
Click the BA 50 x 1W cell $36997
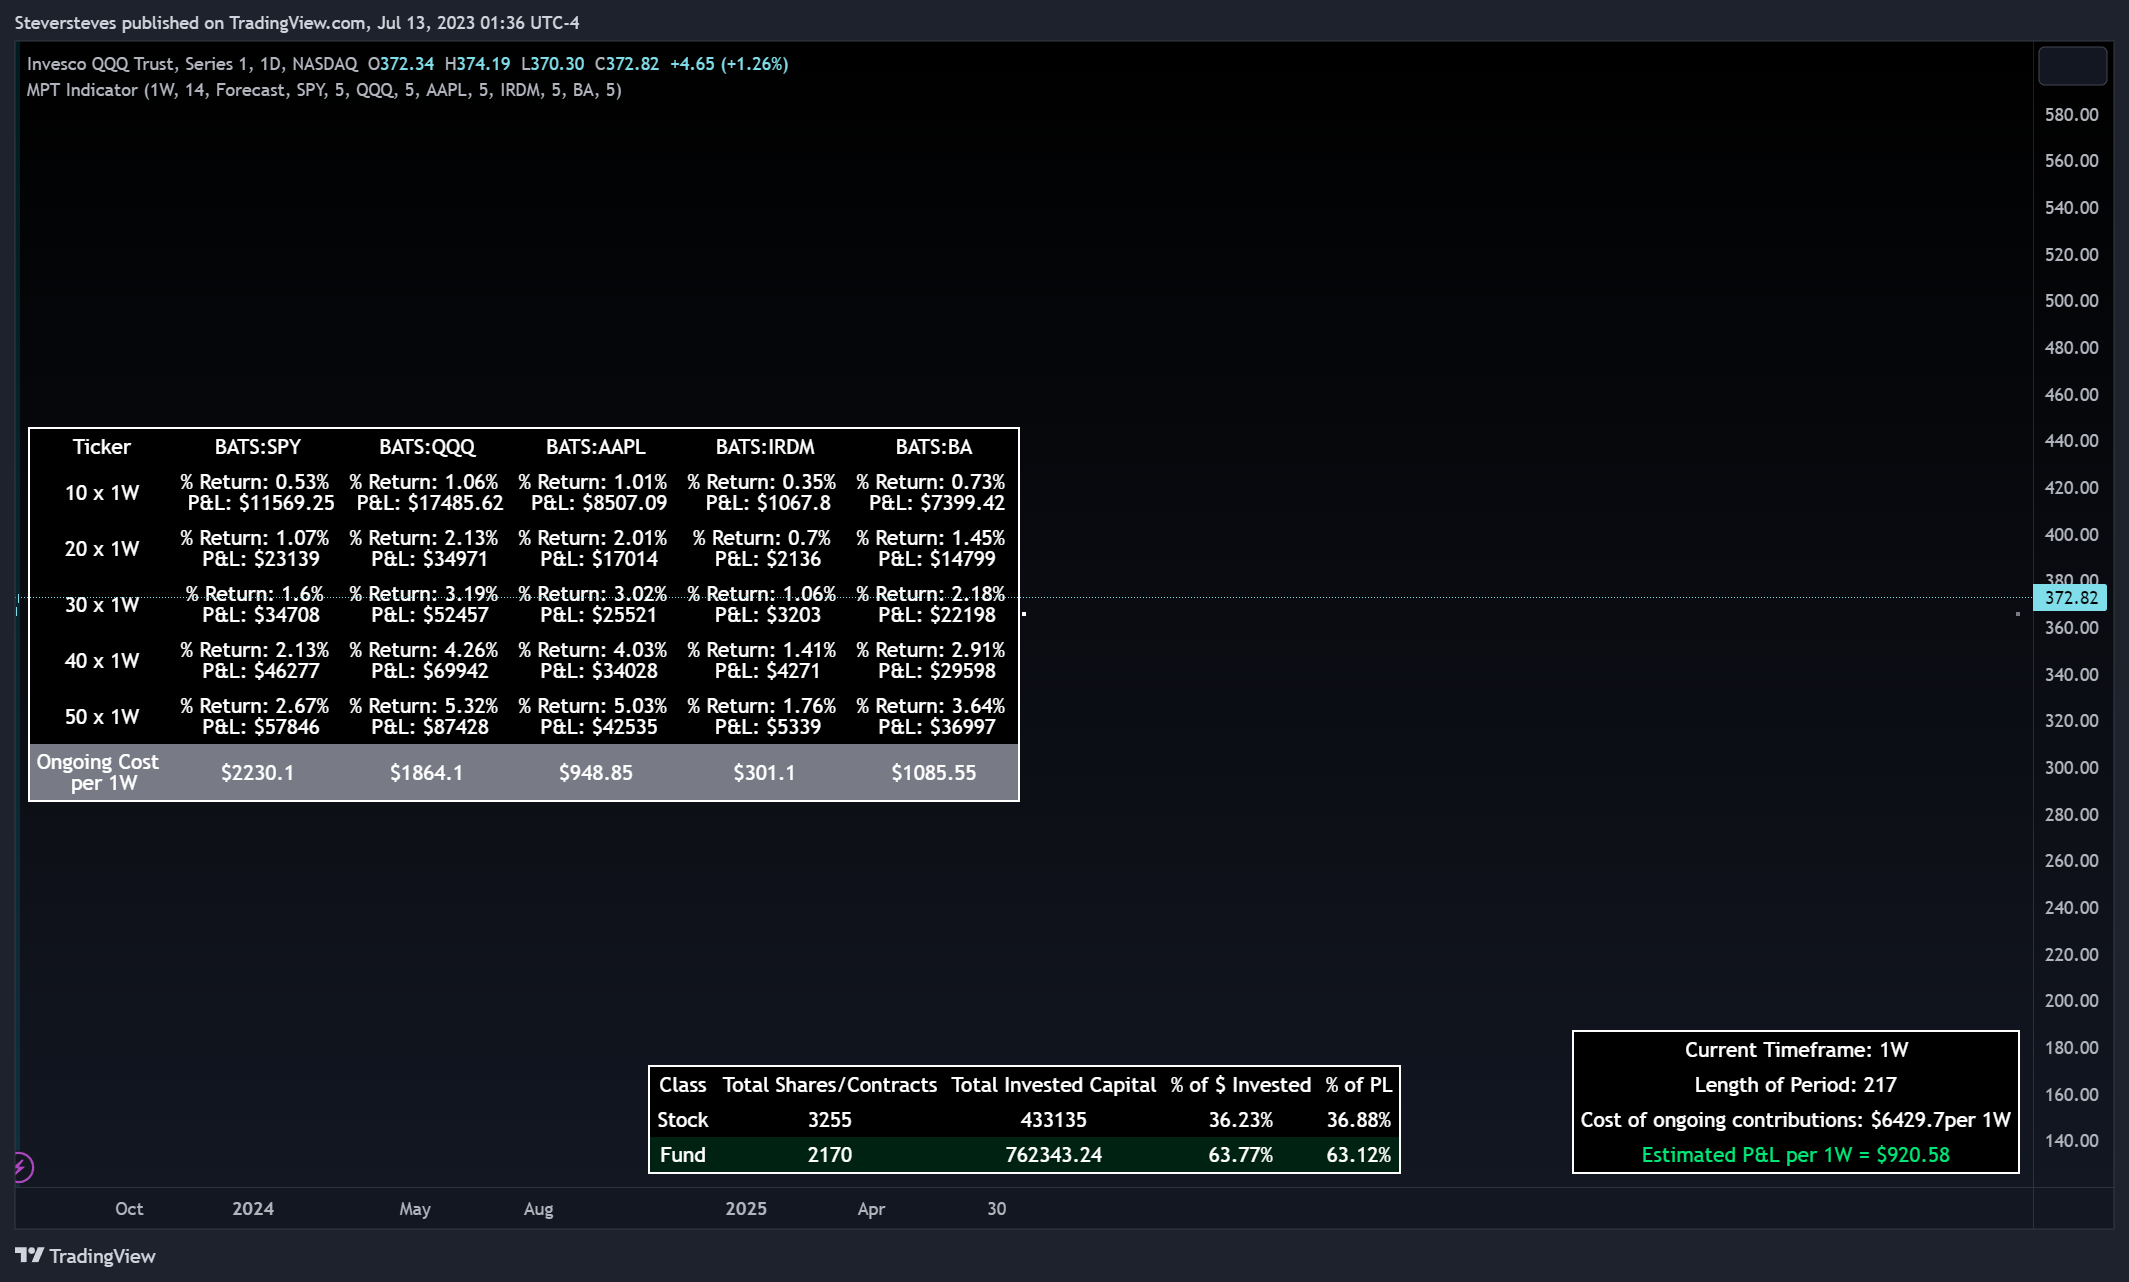click(x=937, y=727)
